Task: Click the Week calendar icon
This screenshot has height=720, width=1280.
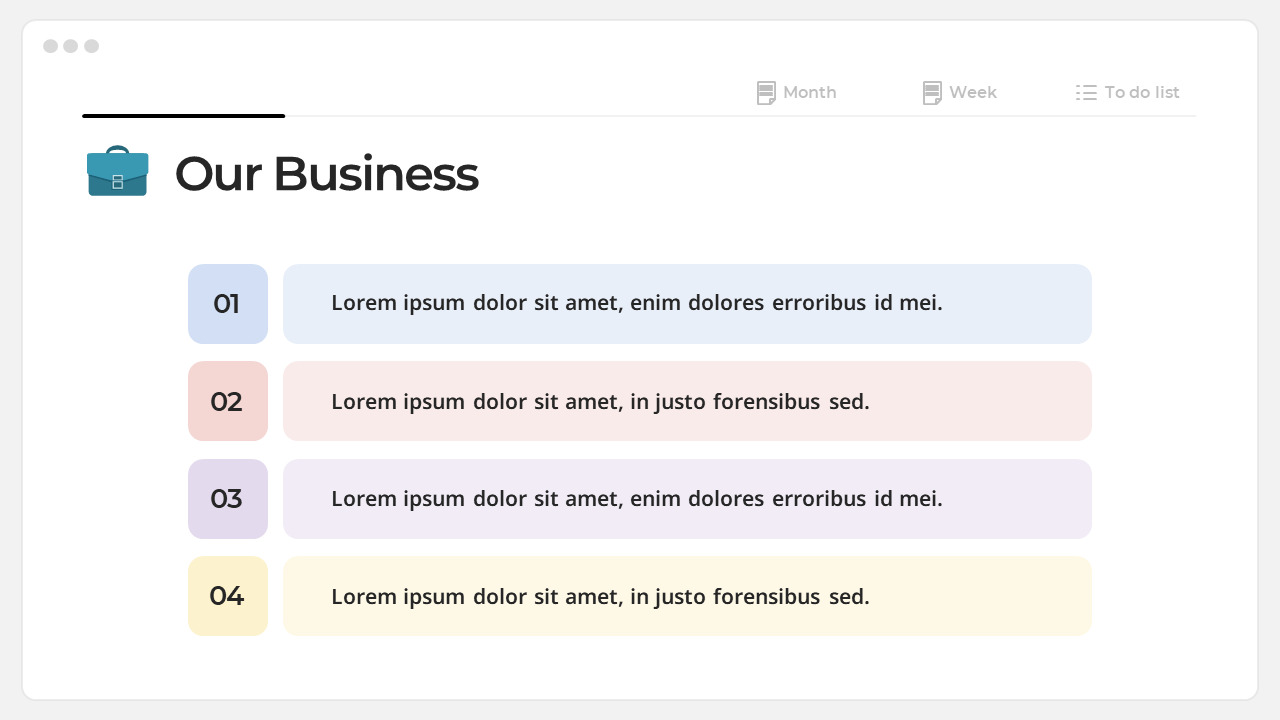Action: [x=932, y=92]
